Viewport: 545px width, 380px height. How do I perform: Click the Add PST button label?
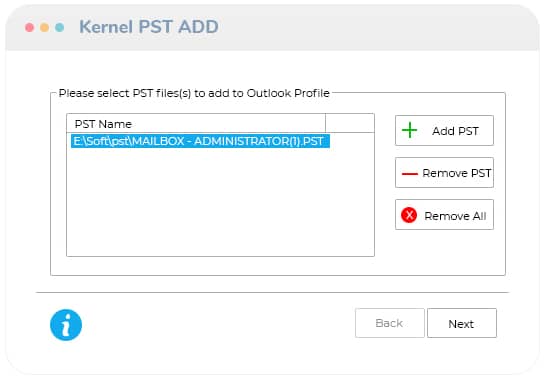[455, 131]
